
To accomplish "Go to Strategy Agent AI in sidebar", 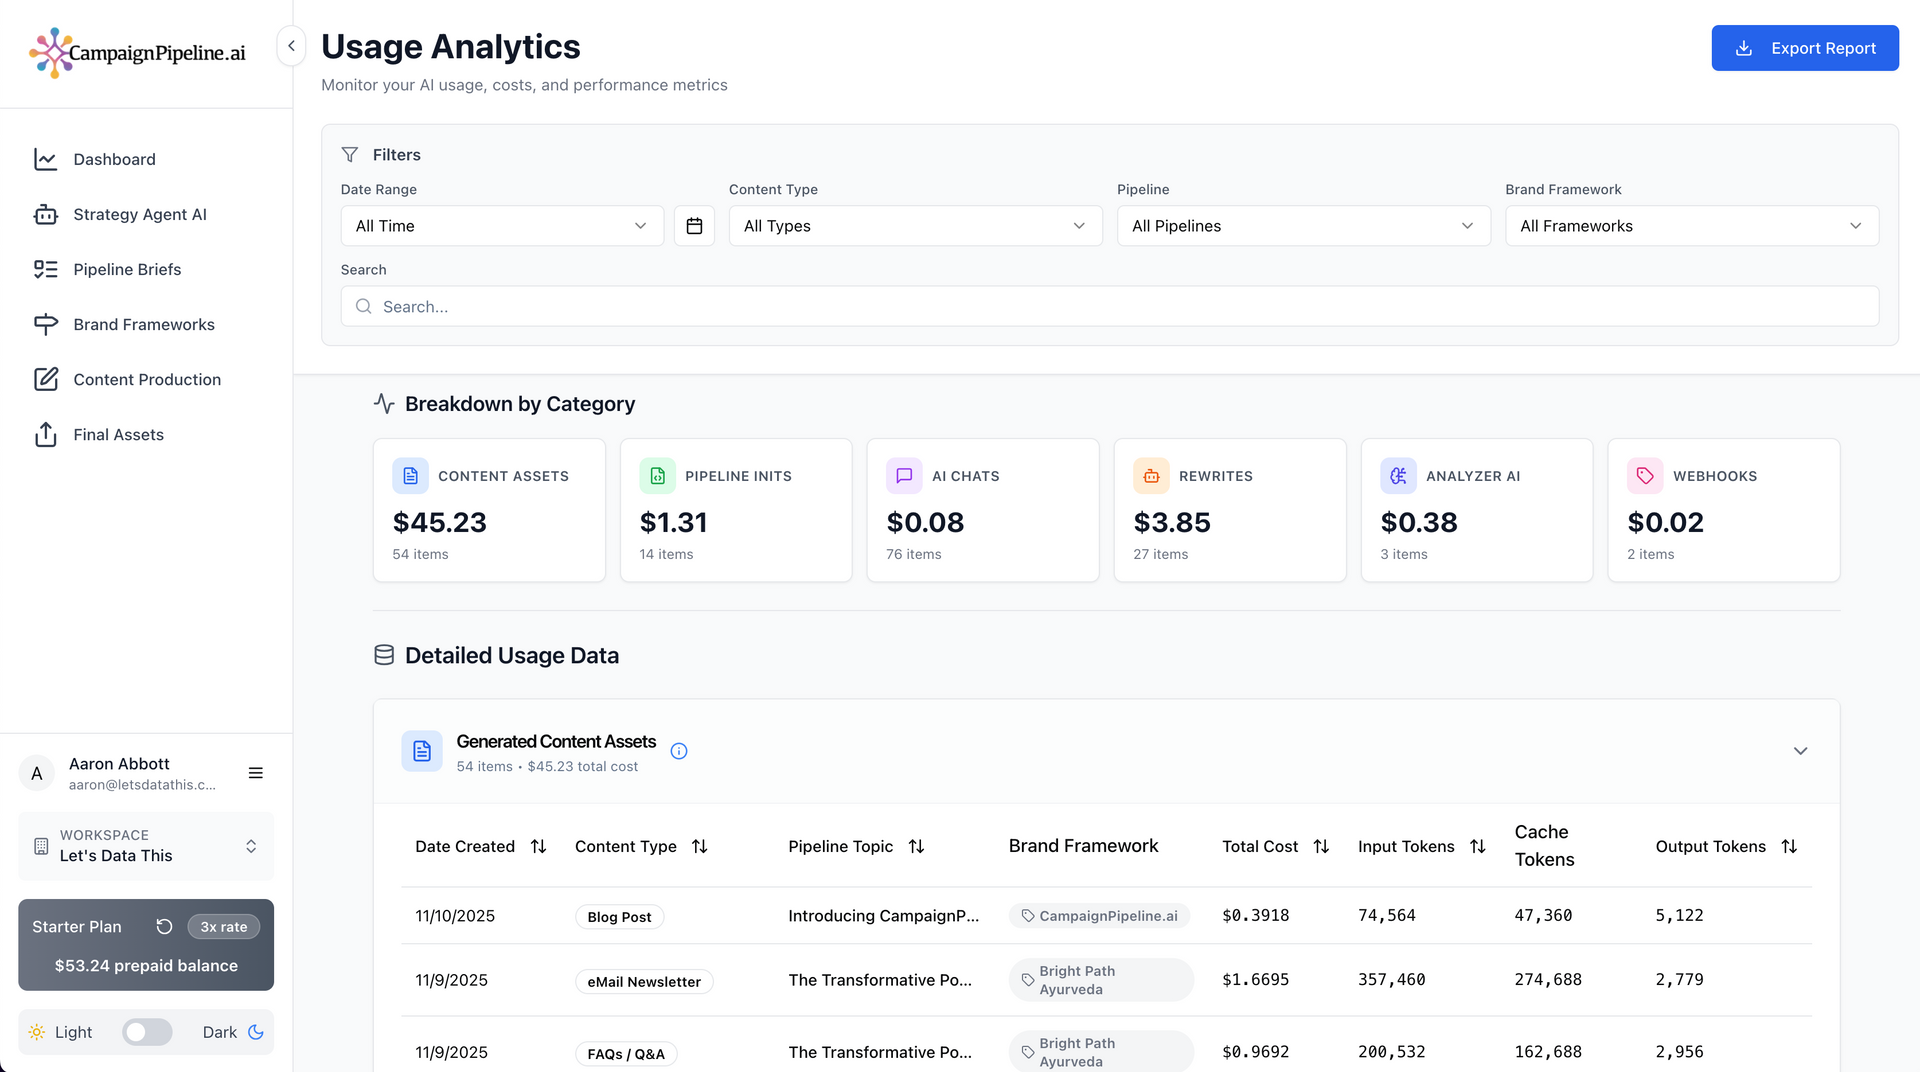I will [140, 214].
